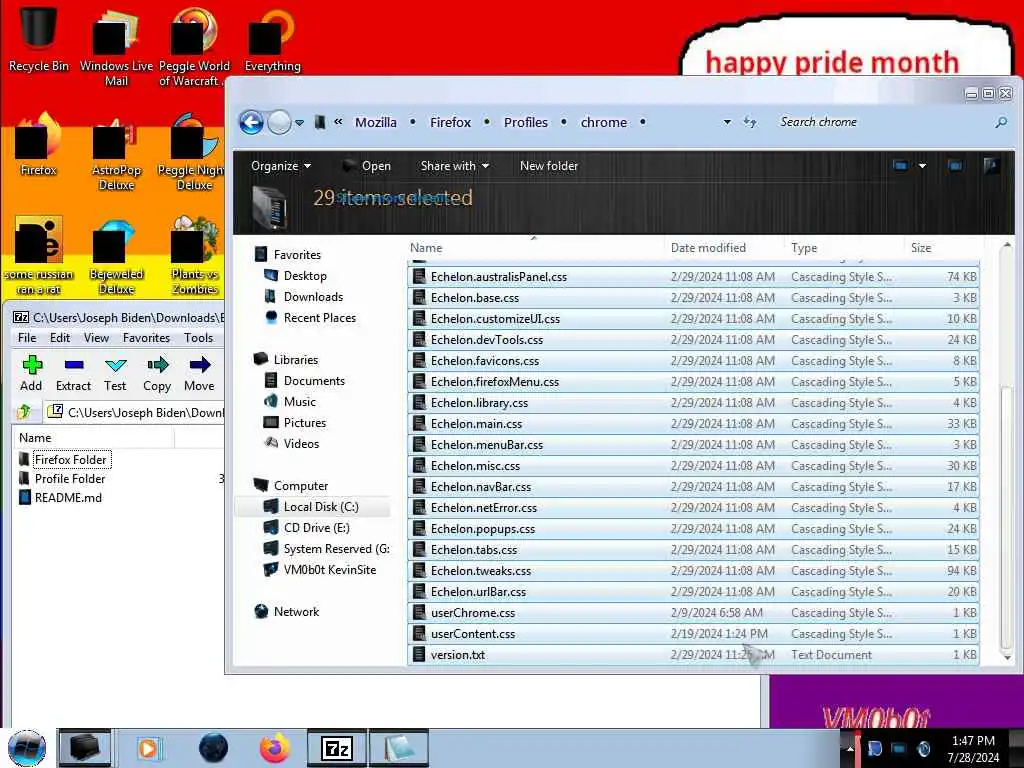1024x768 pixels.
Task: Select the version.txt file
Action: 694,654
